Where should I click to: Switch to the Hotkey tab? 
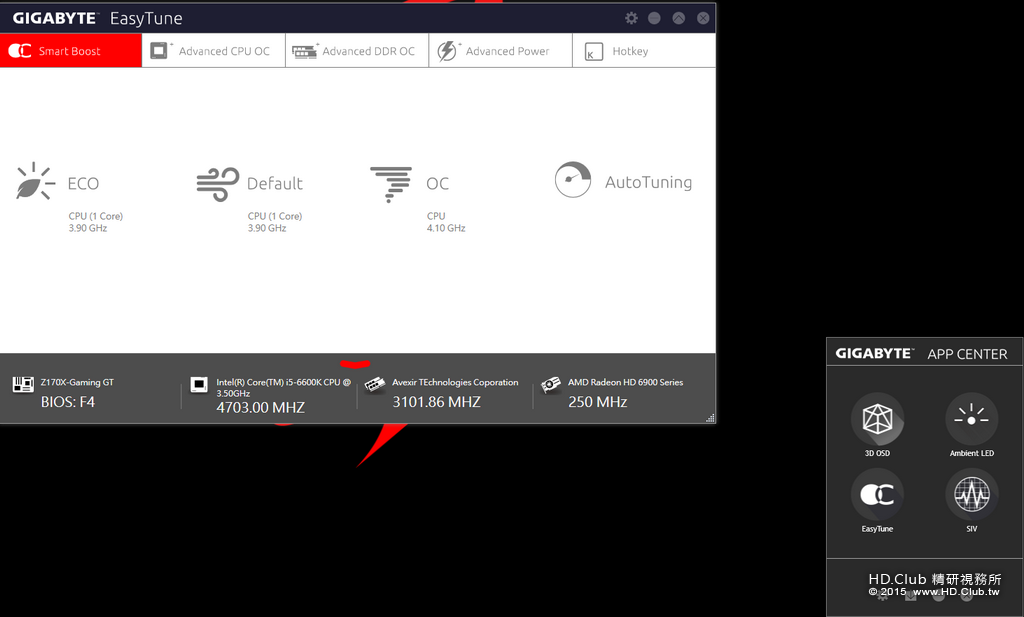644,51
